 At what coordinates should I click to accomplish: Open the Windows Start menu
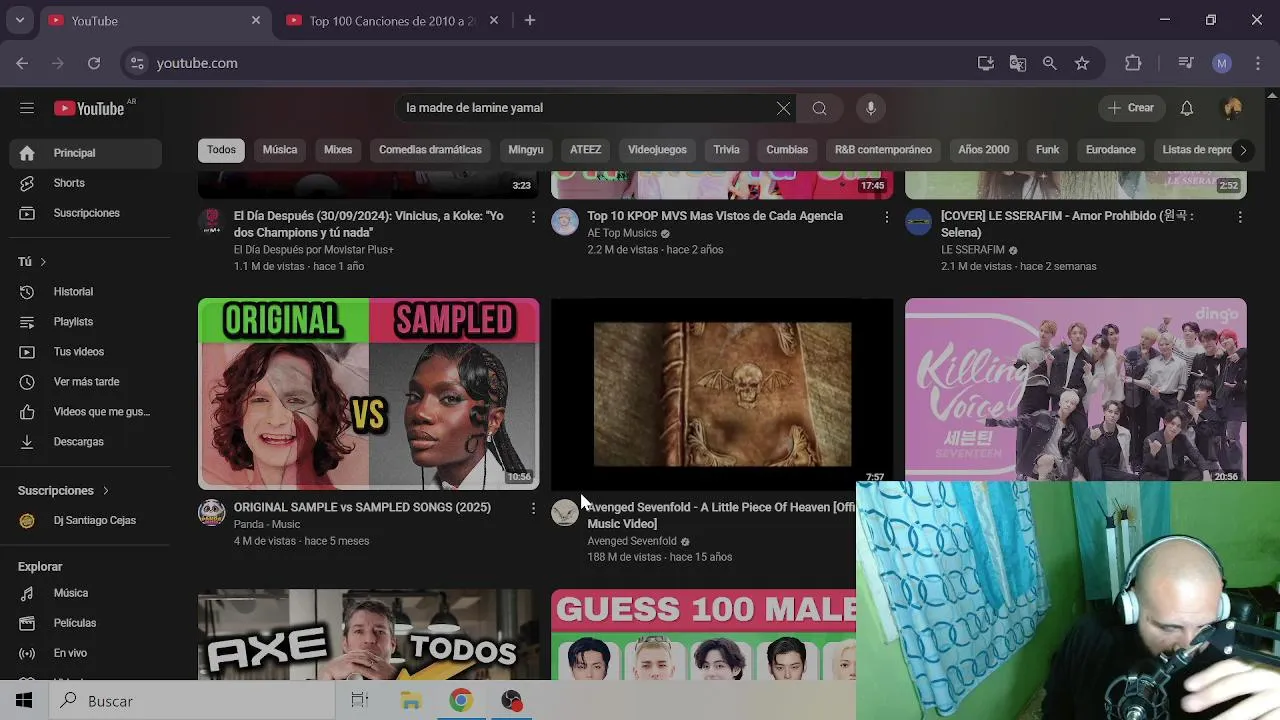tap(24, 701)
